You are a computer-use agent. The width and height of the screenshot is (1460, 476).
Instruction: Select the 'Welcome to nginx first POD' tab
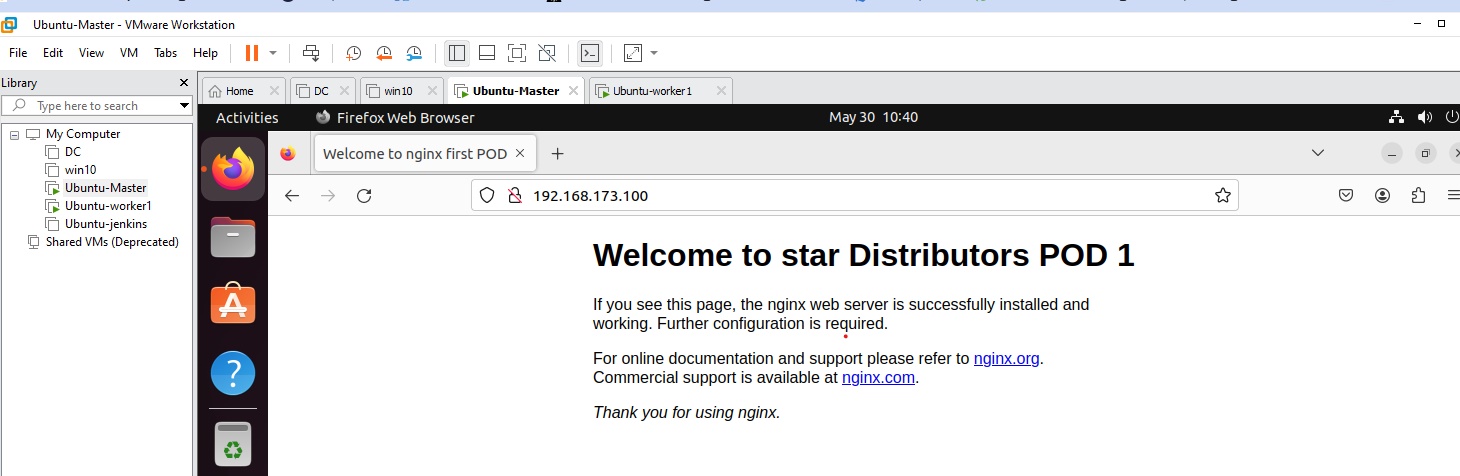click(415, 154)
